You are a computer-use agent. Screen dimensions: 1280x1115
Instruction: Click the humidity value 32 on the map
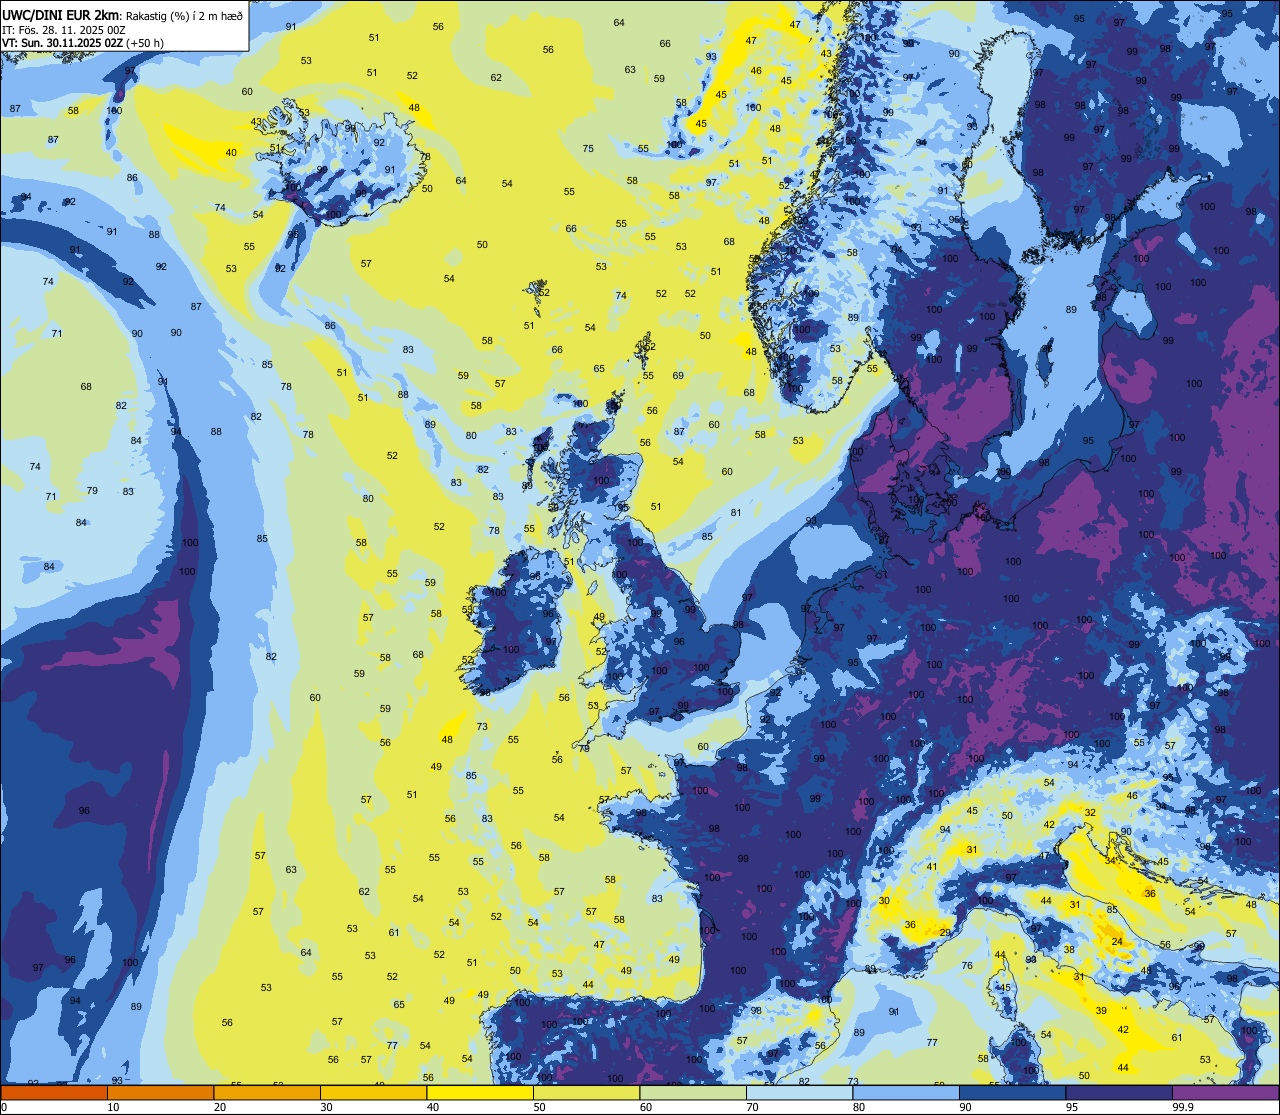1090,813
